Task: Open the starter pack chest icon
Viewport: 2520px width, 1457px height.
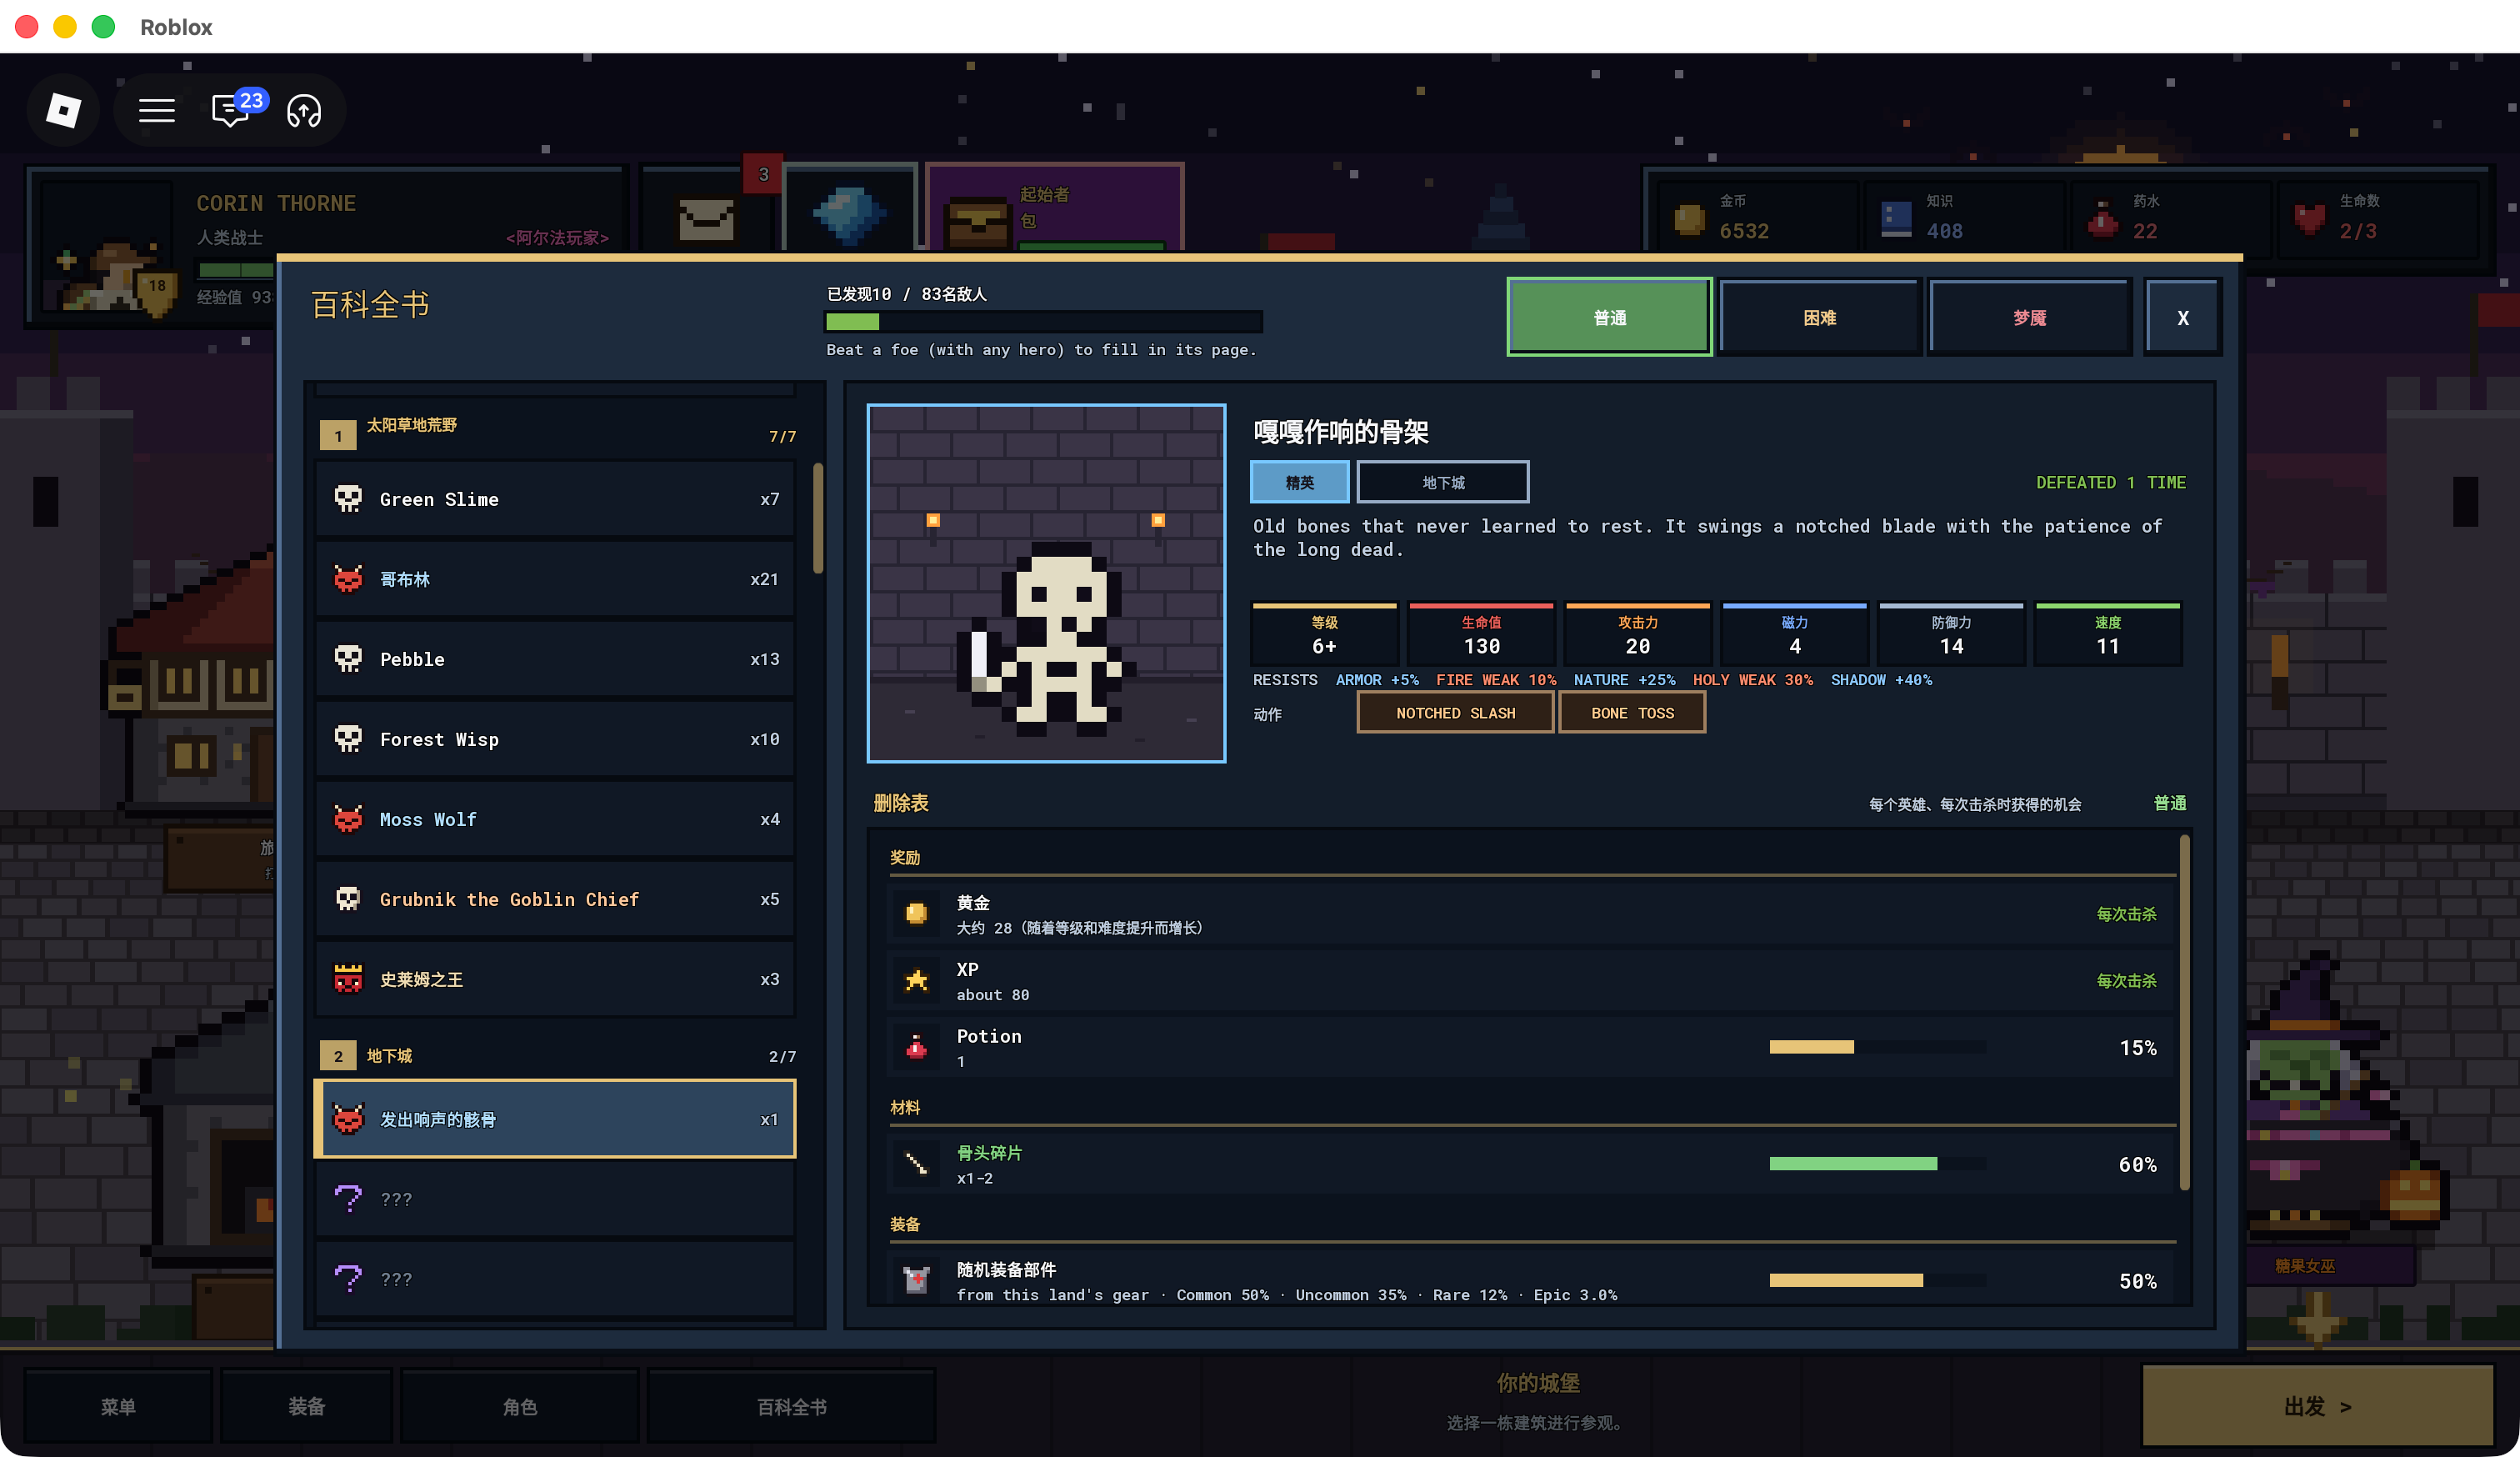Action: 977,221
